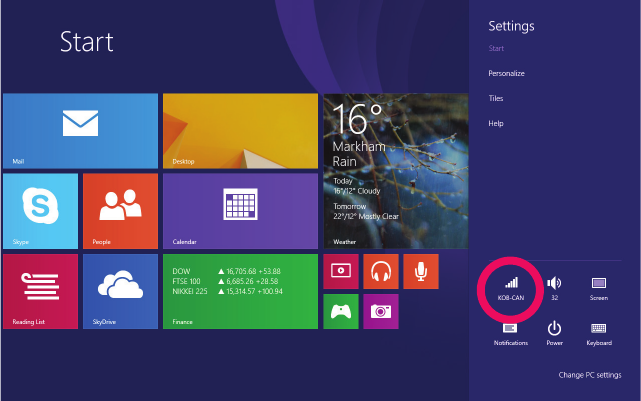Launch the Skype tile
The image size is (641, 401).
coord(40,211)
